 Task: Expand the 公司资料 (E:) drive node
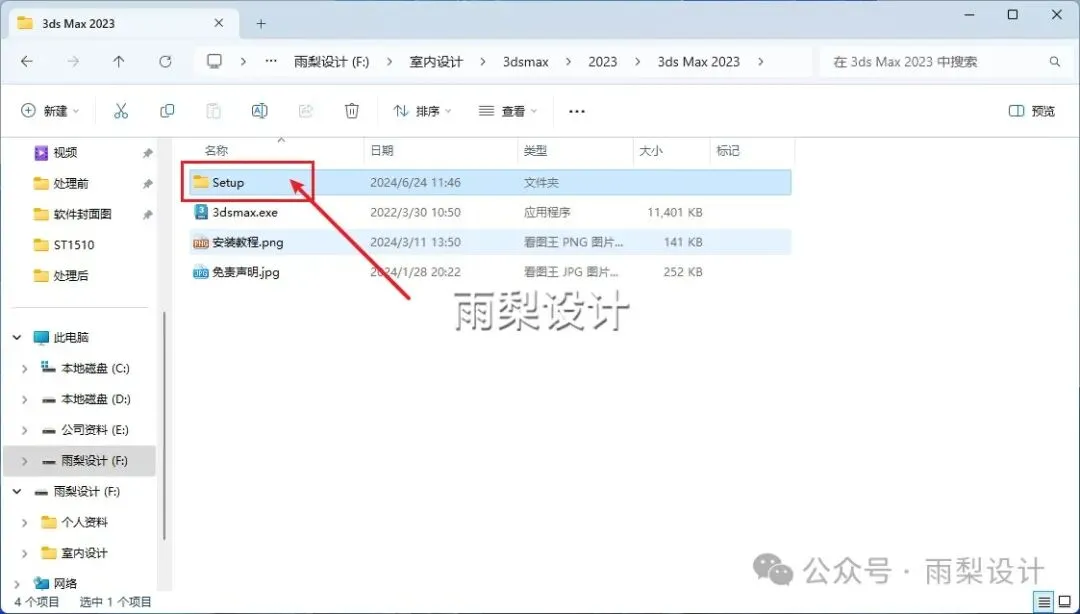tap(25, 430)
